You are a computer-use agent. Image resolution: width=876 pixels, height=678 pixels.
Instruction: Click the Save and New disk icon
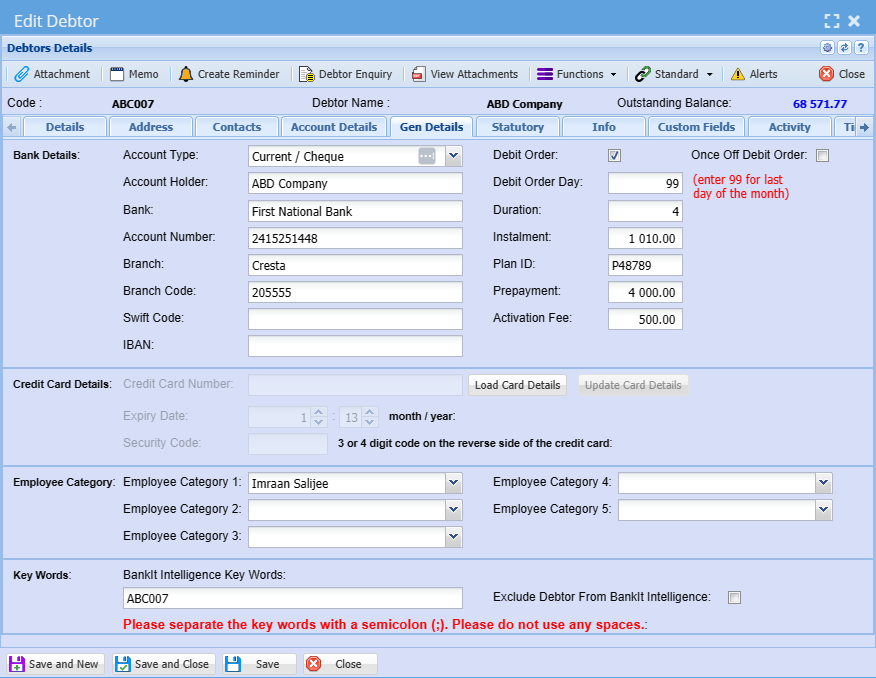pos(17,664)
